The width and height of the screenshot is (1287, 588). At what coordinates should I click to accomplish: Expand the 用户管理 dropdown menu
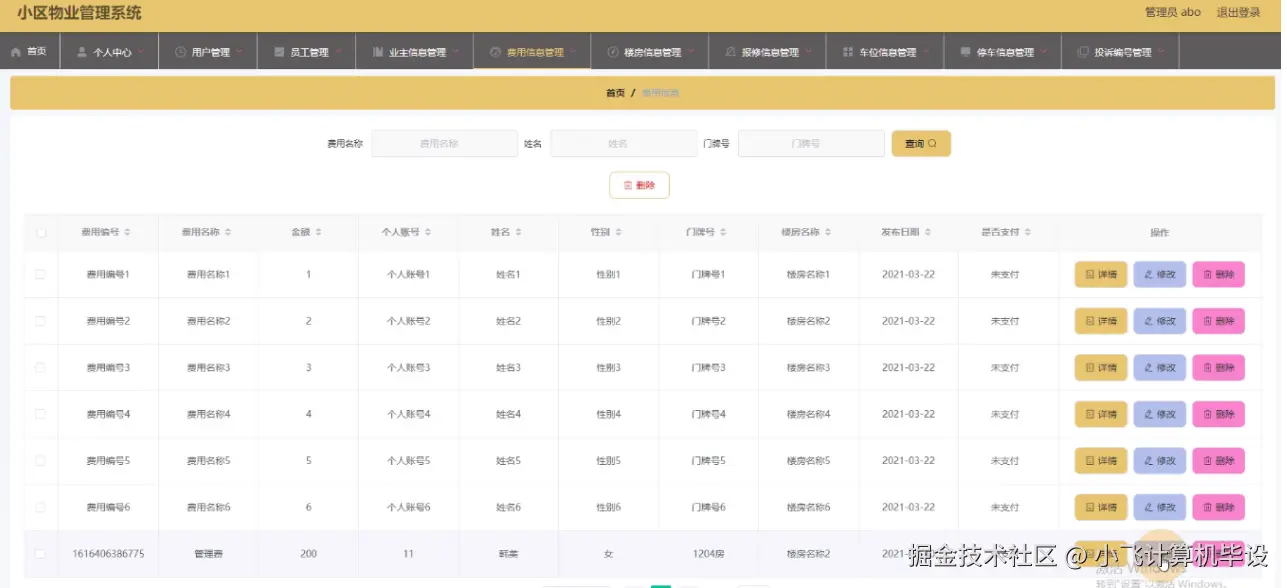pyautogui.click(x=207, y=52)
